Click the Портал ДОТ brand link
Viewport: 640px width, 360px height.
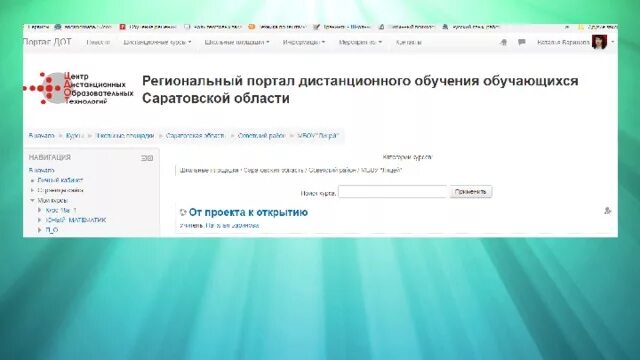pos(47,42)
